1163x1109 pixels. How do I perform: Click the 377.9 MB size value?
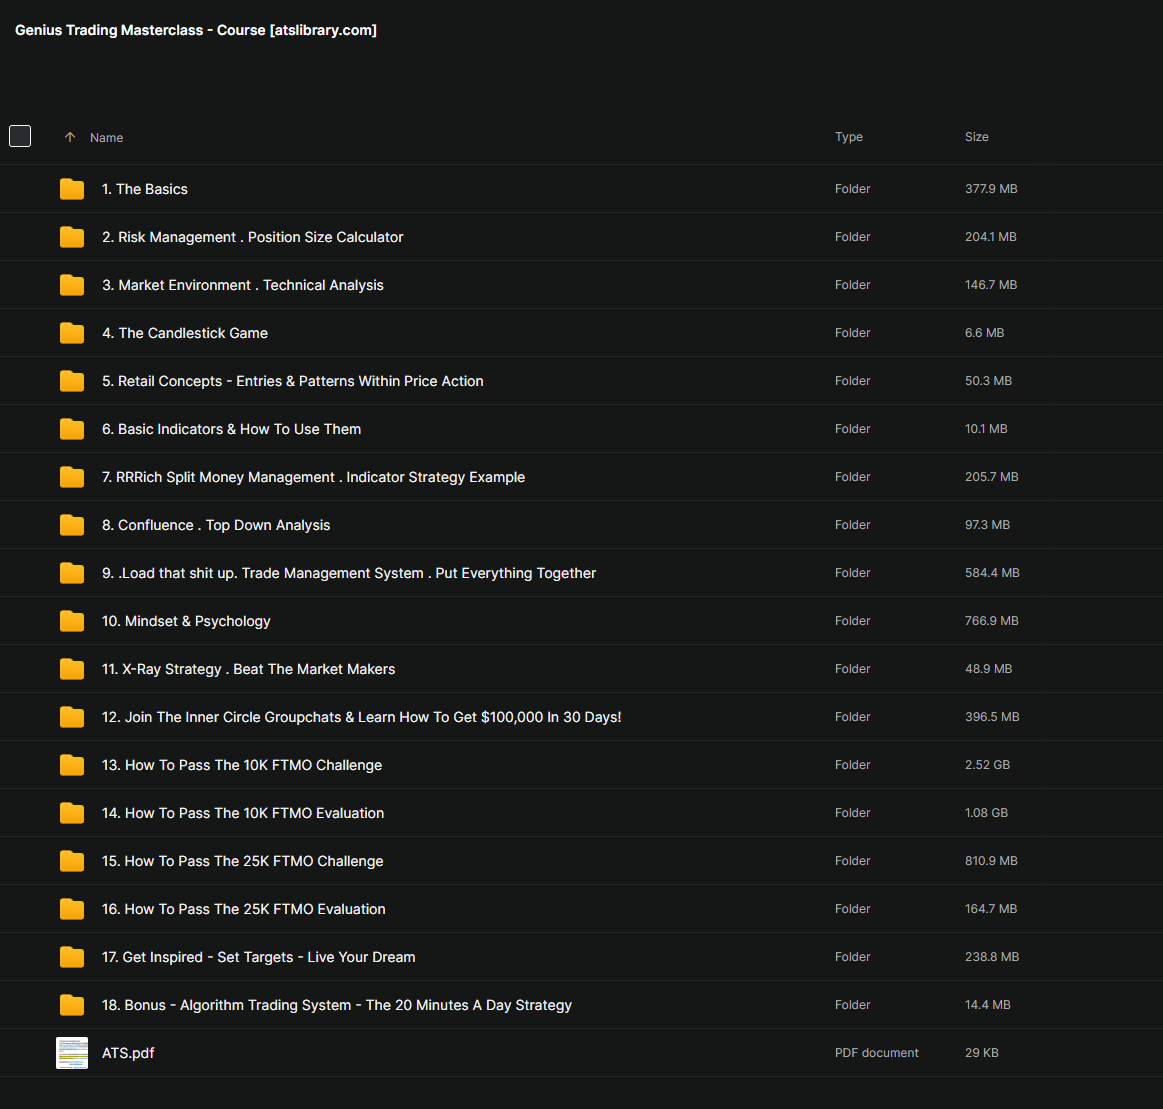991,189
